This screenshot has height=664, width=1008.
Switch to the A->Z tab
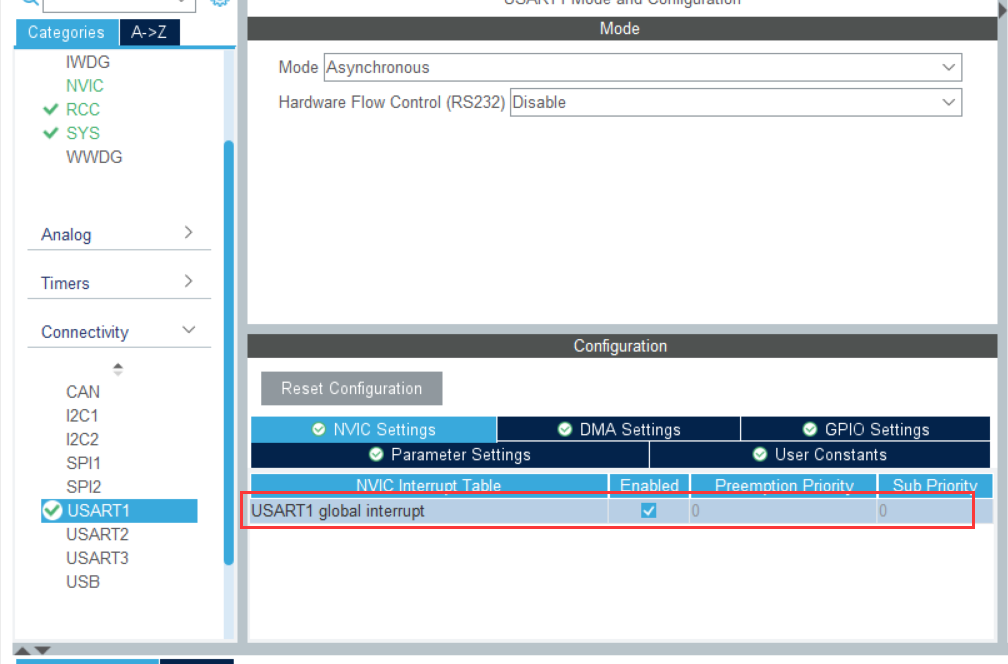(149, 32)
